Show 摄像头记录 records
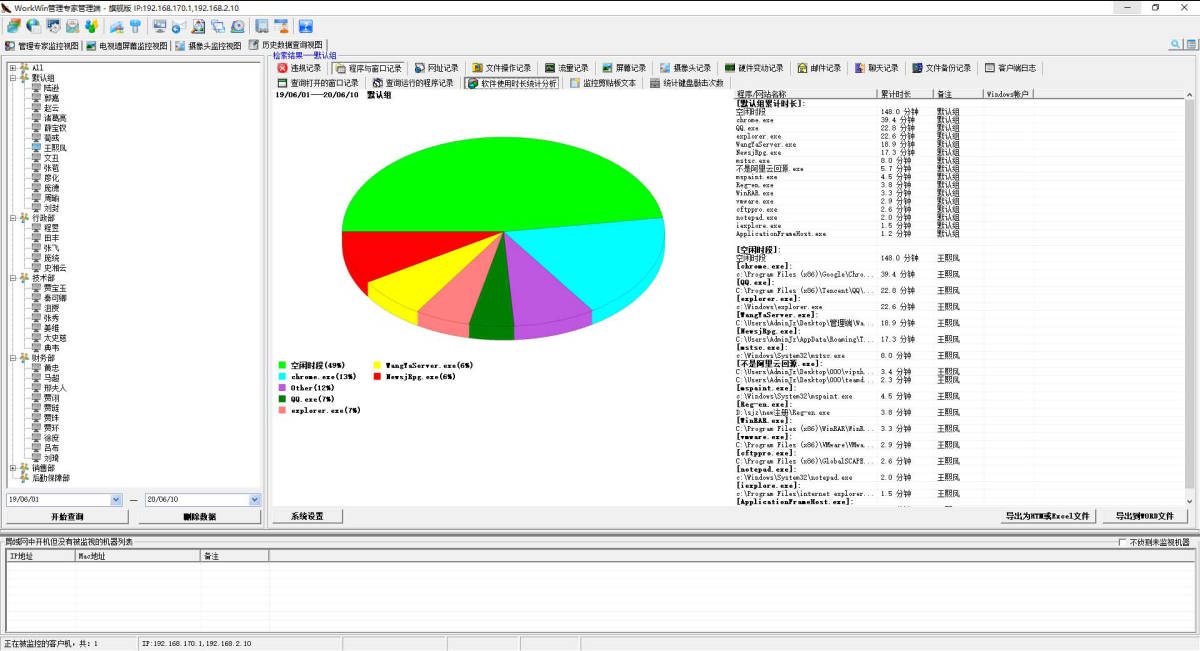 [x=685, y=68]
